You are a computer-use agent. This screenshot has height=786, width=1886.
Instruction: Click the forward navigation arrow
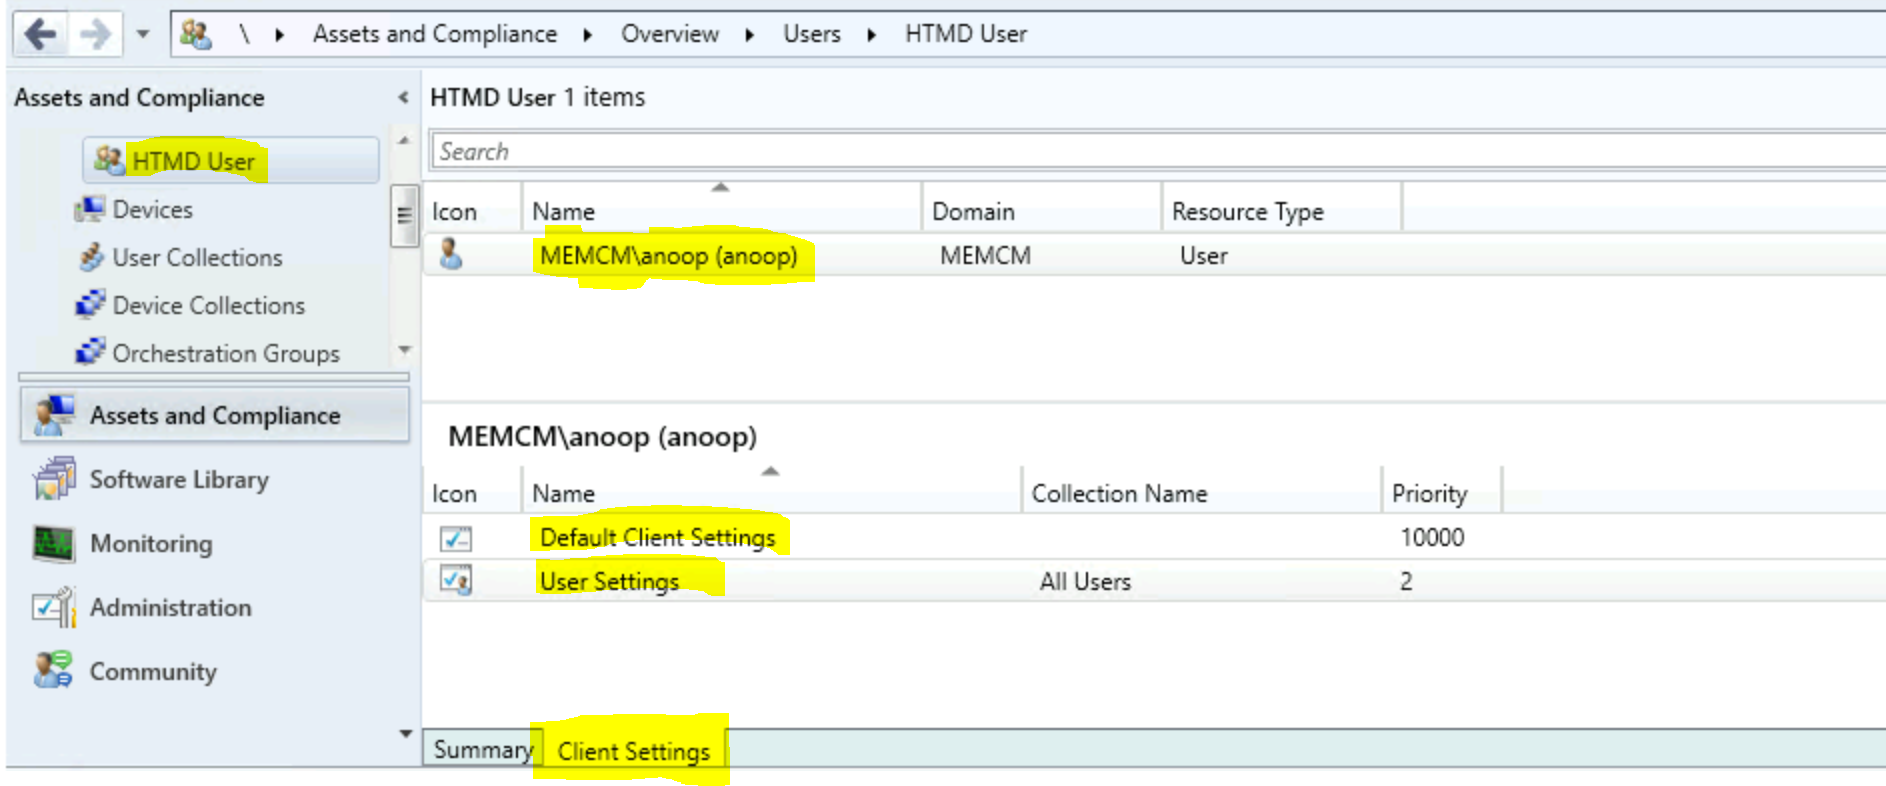click(95, 35)
